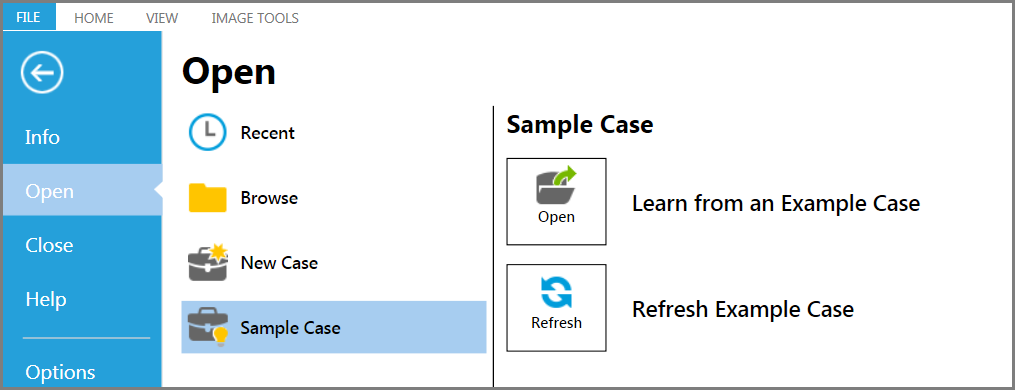Open the example case with Open button
This screenshot has width=1015, height=390.
556,201
